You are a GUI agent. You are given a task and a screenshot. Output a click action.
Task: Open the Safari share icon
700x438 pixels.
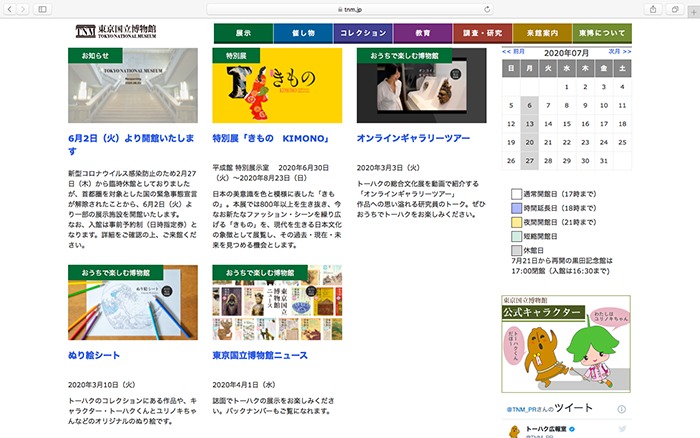click(x=653, y=9)
